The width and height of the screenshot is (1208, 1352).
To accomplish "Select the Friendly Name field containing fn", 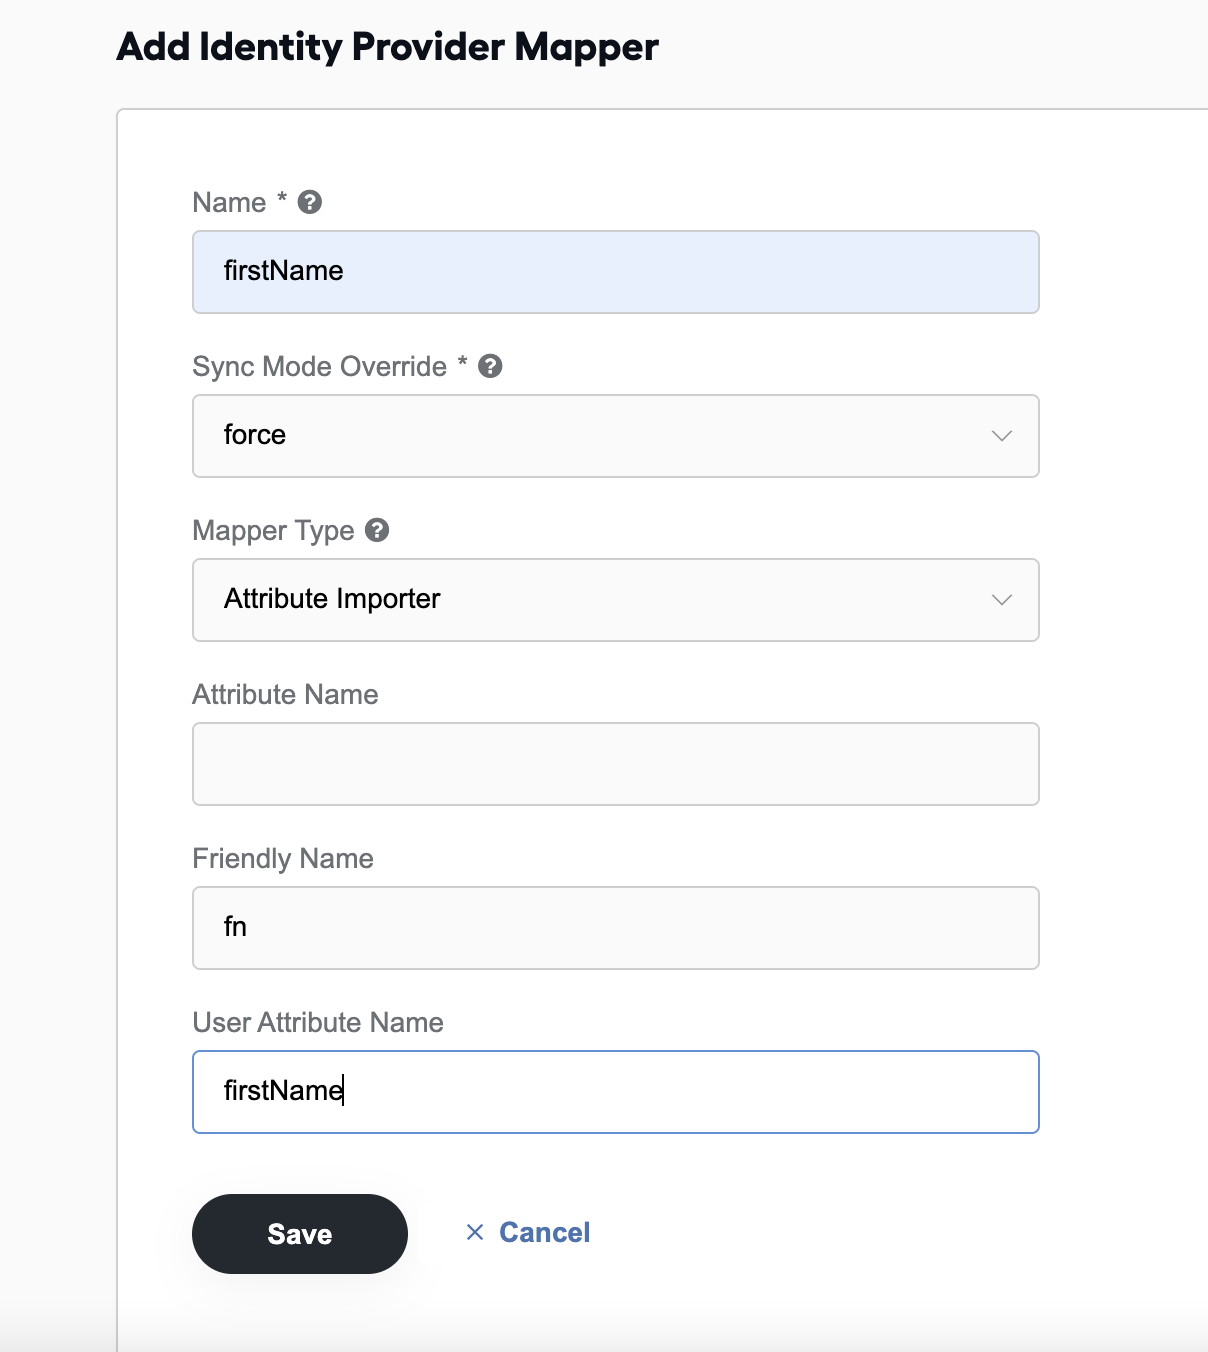I will 616,928.
